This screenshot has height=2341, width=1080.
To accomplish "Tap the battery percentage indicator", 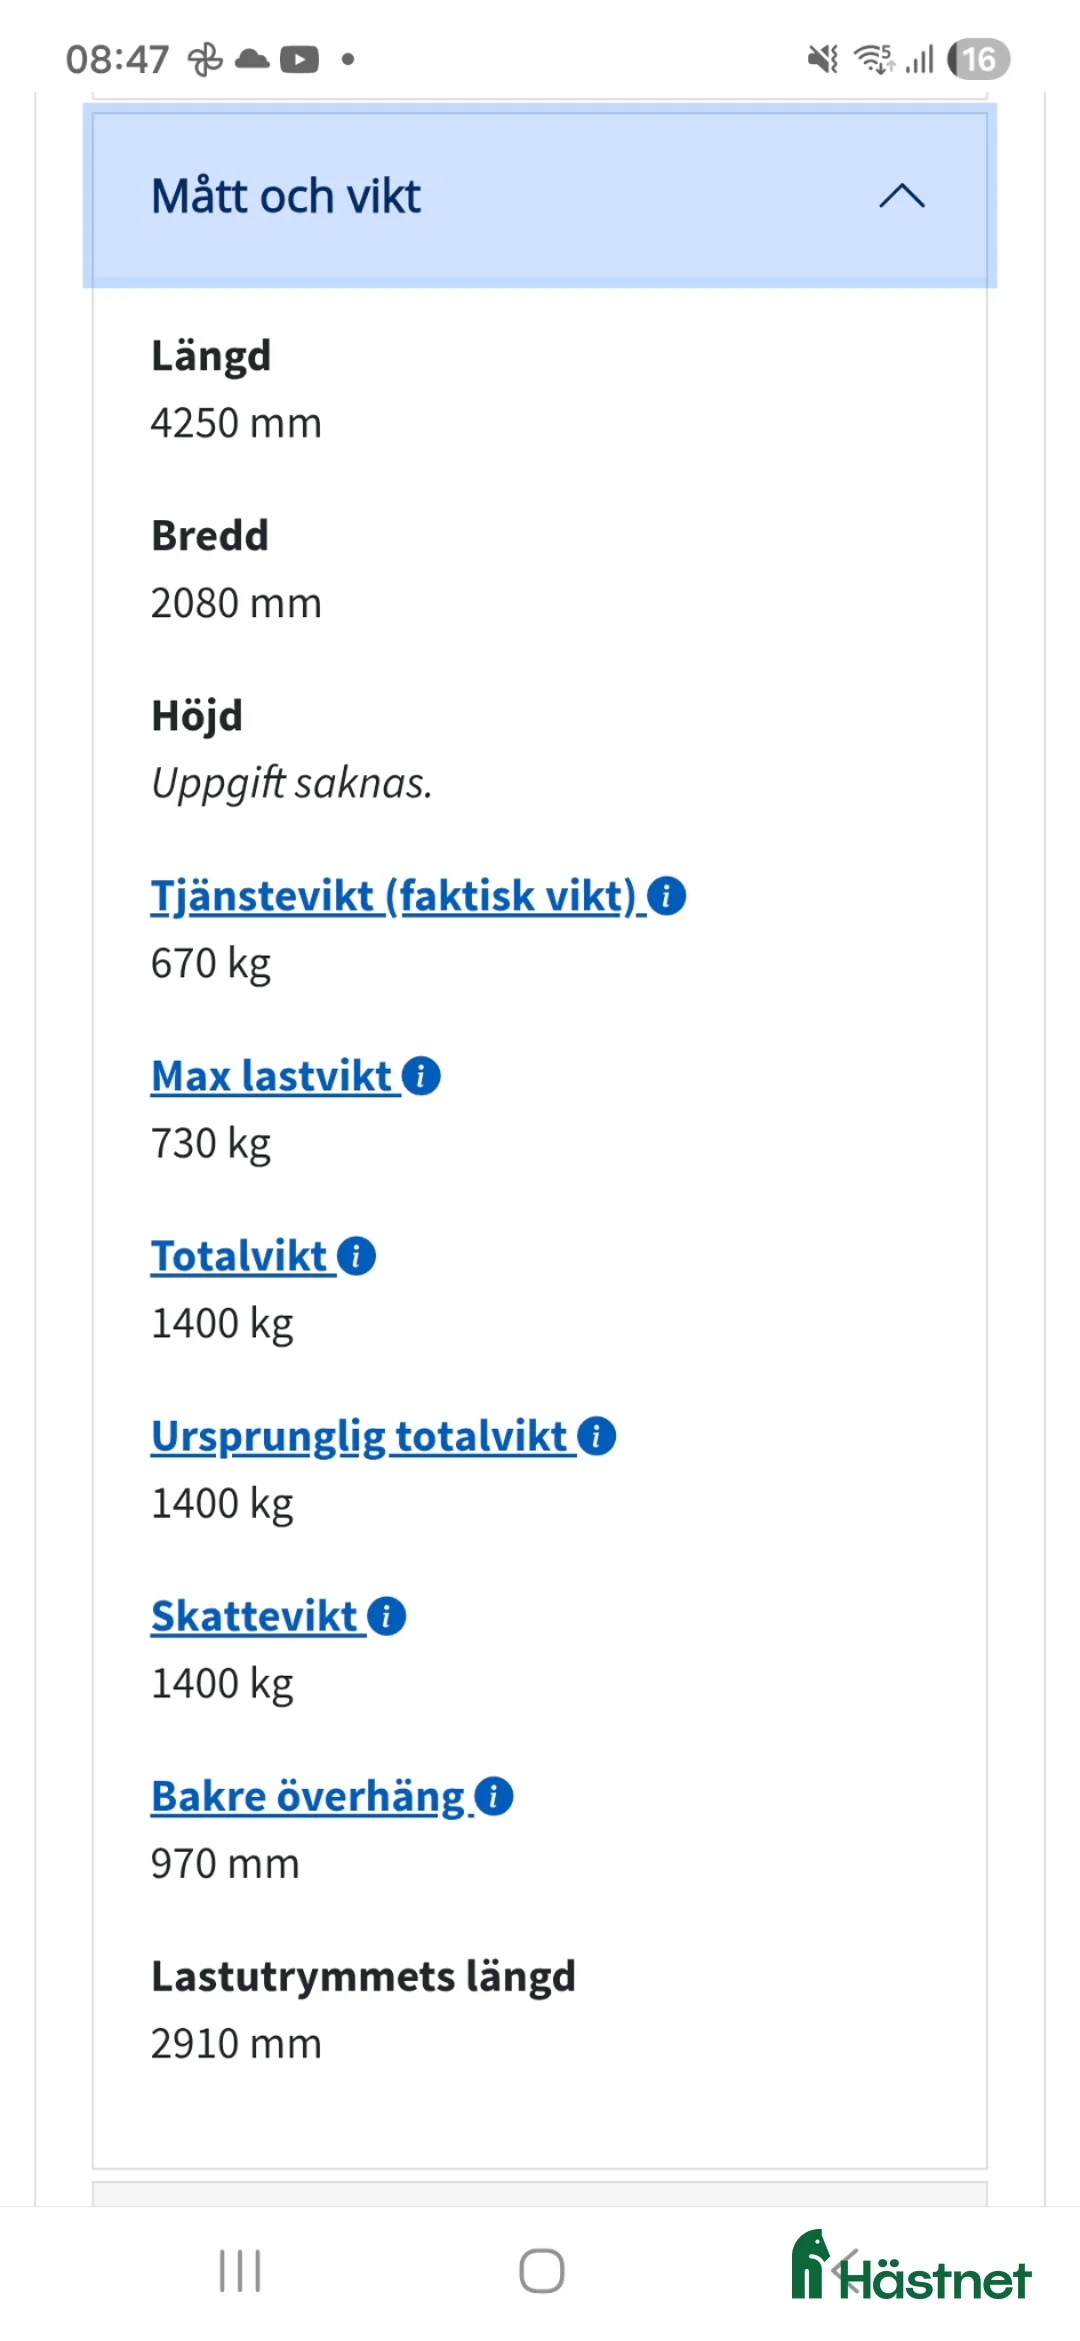I will tap(977, 59).
